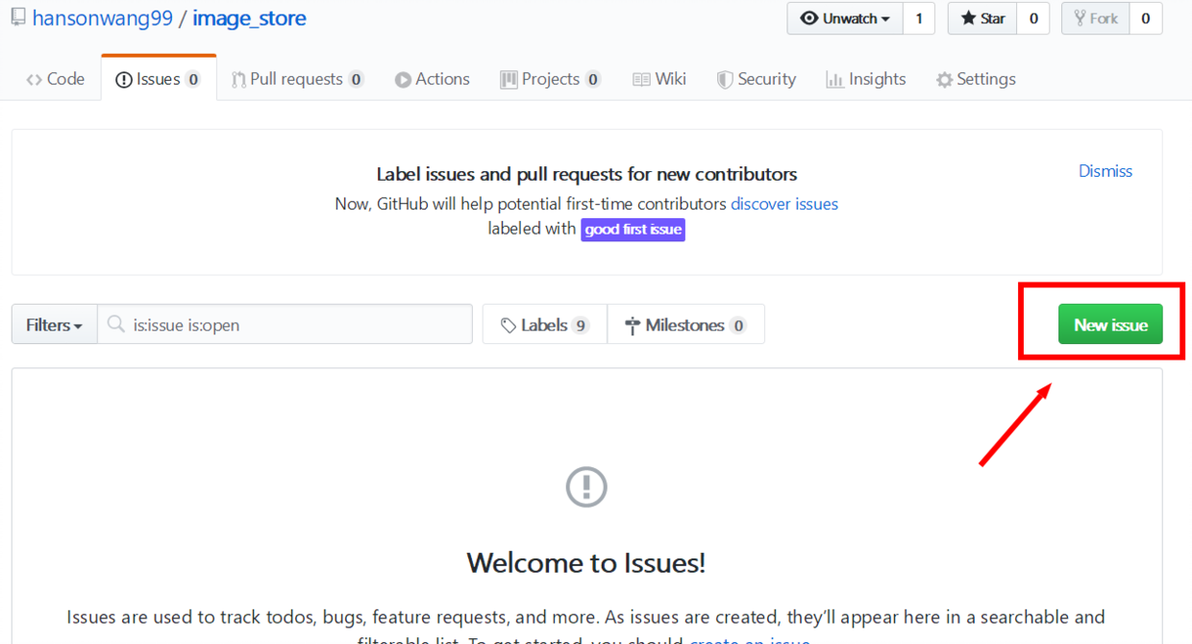Open the Code tab
The height and width of the screenshot is (644, 1192).
click(55, 79)
